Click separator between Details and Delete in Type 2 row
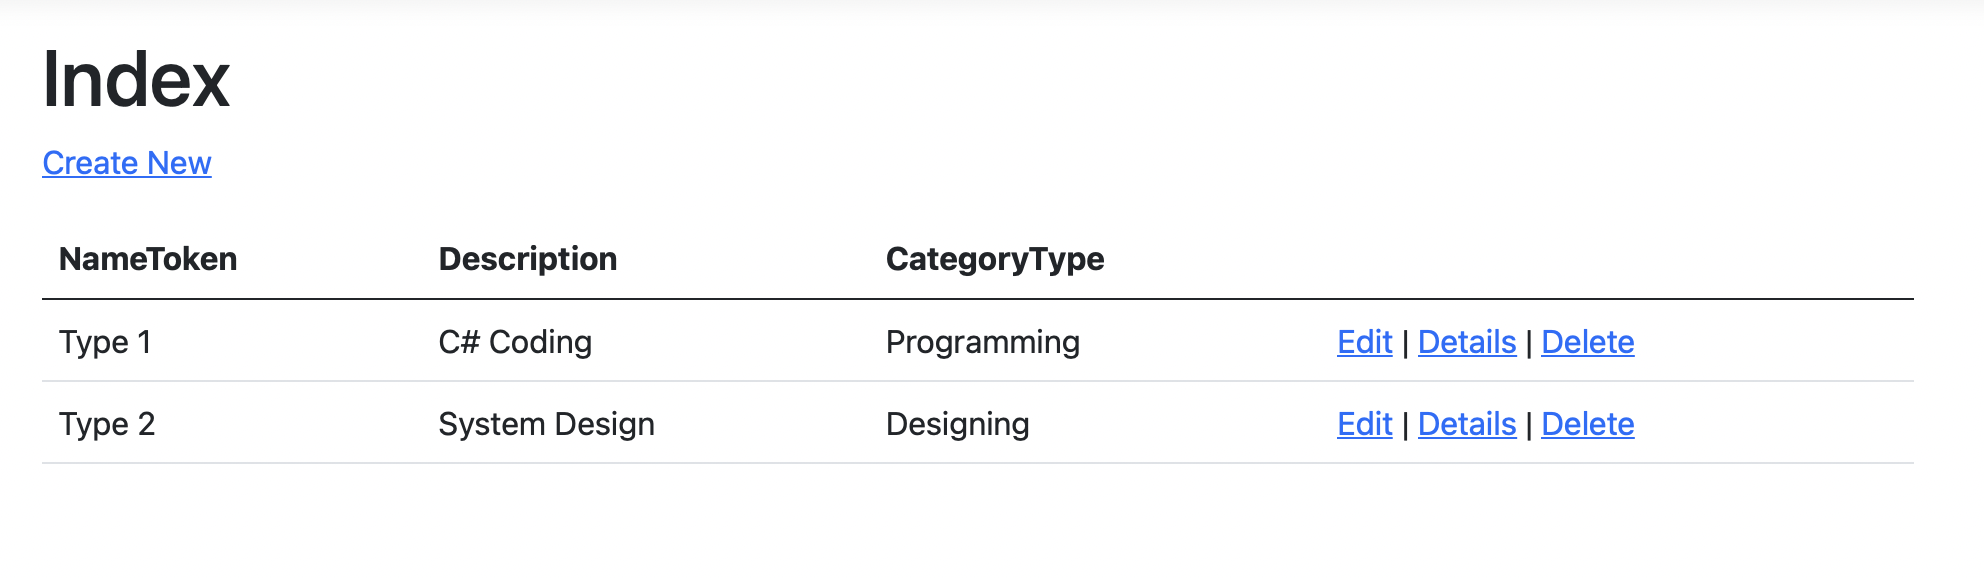This screenshot has width=1984, height=578. coord(1529,424)
